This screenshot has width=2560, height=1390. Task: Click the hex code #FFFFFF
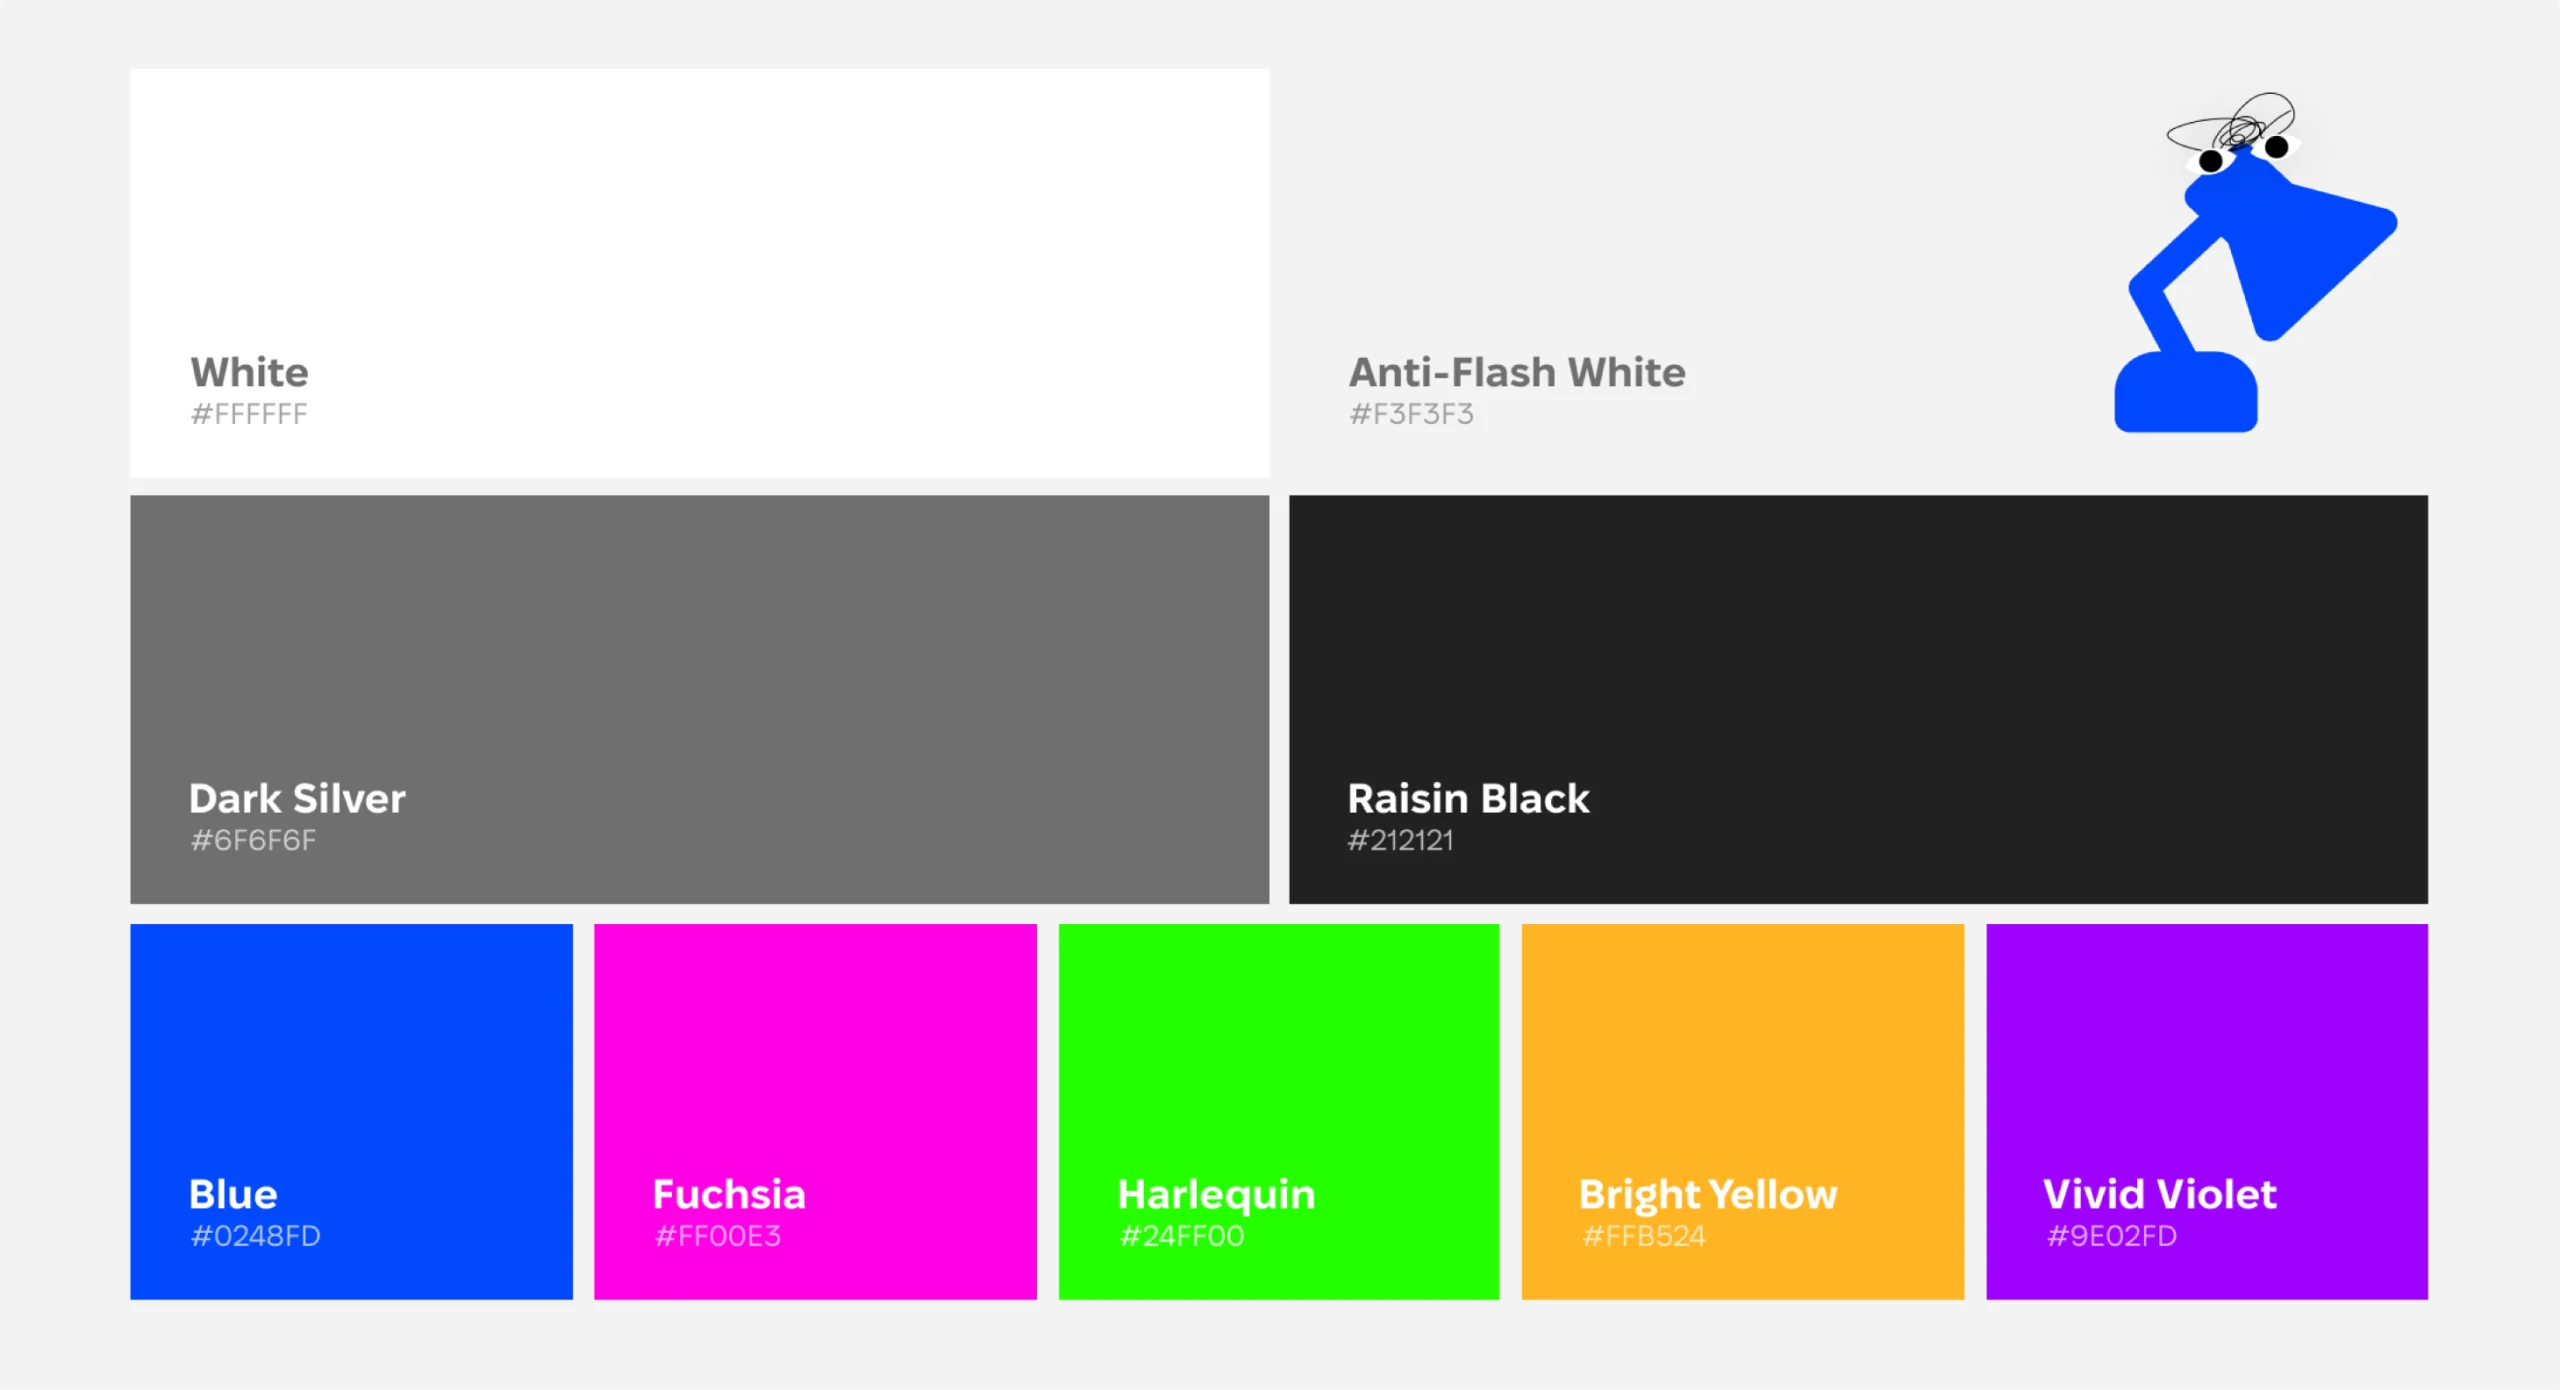(249, 414)
